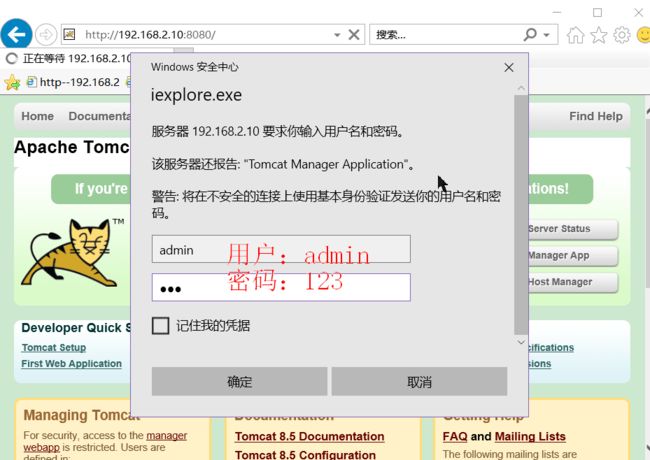Open Tomcat 8.5 Configuration link

click(306, 455)
